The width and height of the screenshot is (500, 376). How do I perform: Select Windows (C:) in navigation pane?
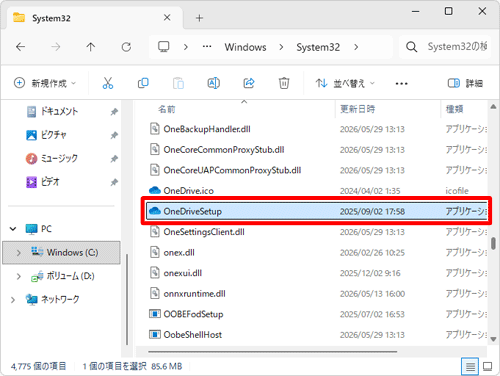61,253
